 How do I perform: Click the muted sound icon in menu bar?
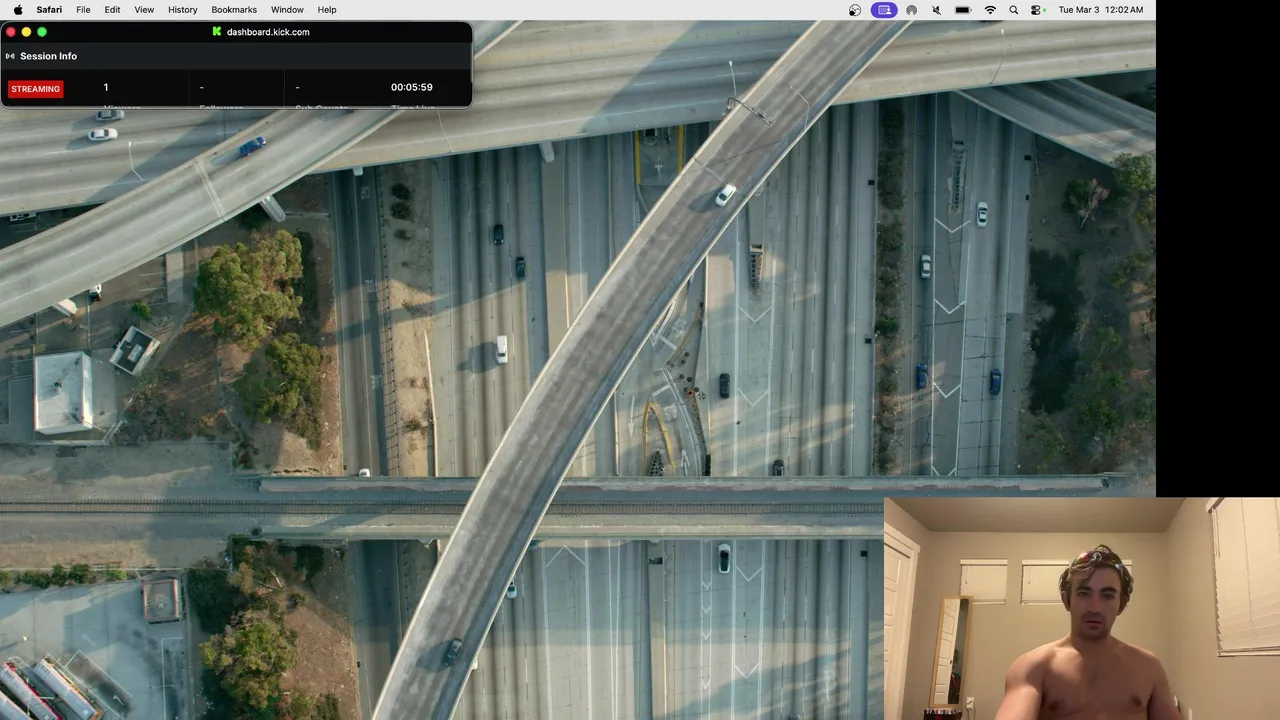pos(936,10)
